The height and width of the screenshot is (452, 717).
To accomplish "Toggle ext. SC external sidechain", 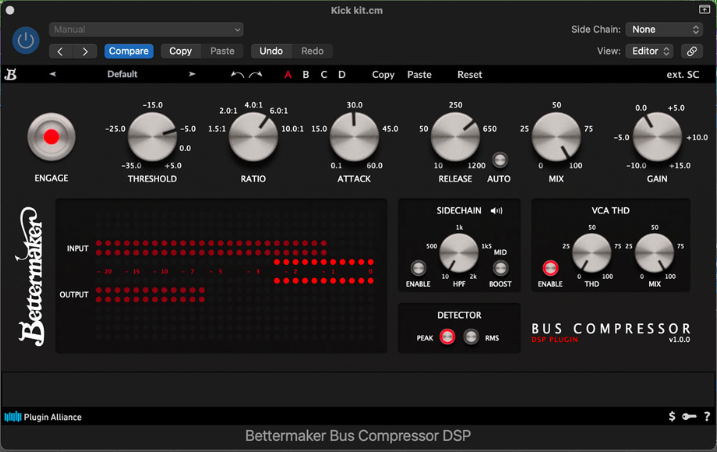I will (683, 75).
